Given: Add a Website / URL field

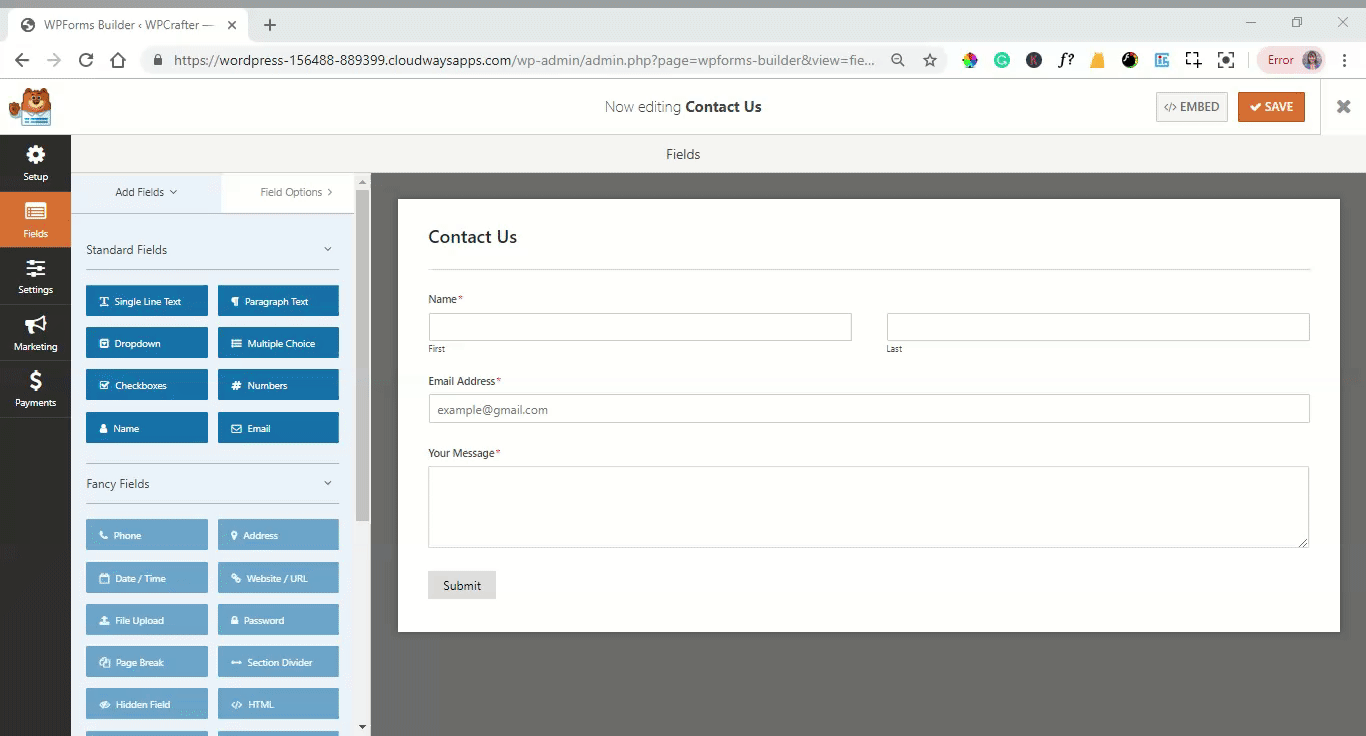Looking at the screenshot, I should 278,578.
